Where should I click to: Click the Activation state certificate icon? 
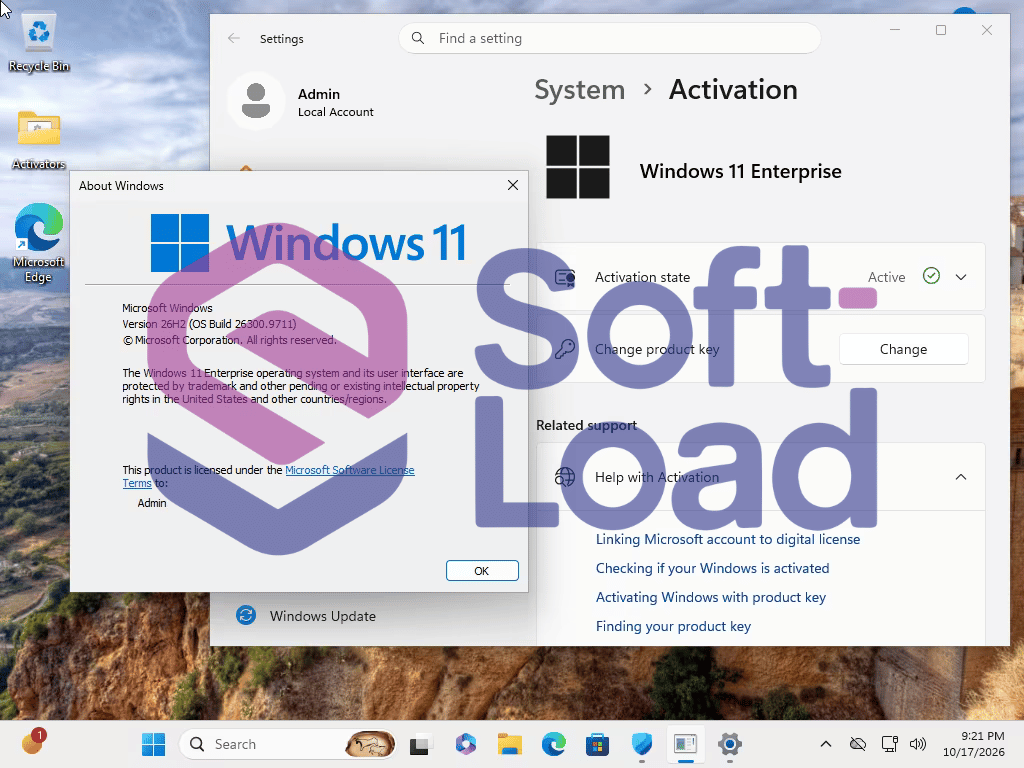click(x=565, y=278)
